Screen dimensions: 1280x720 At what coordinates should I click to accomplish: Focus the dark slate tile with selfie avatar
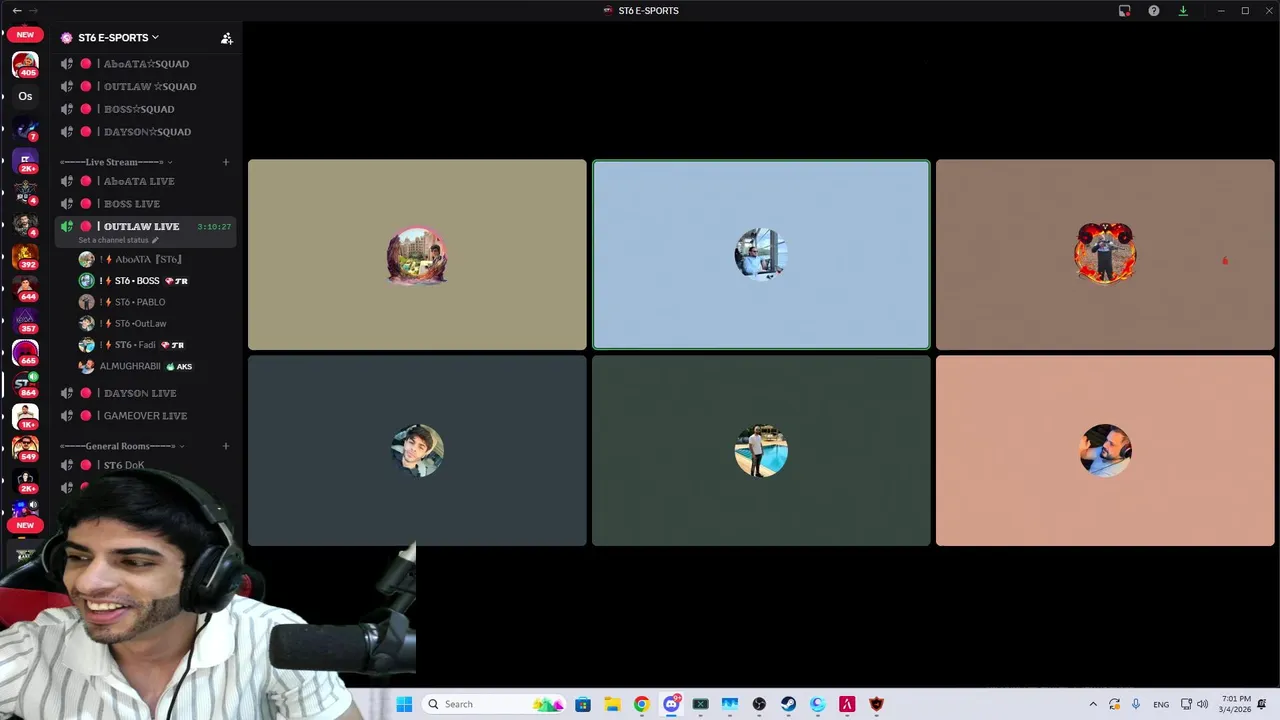(x=417, y=451)
